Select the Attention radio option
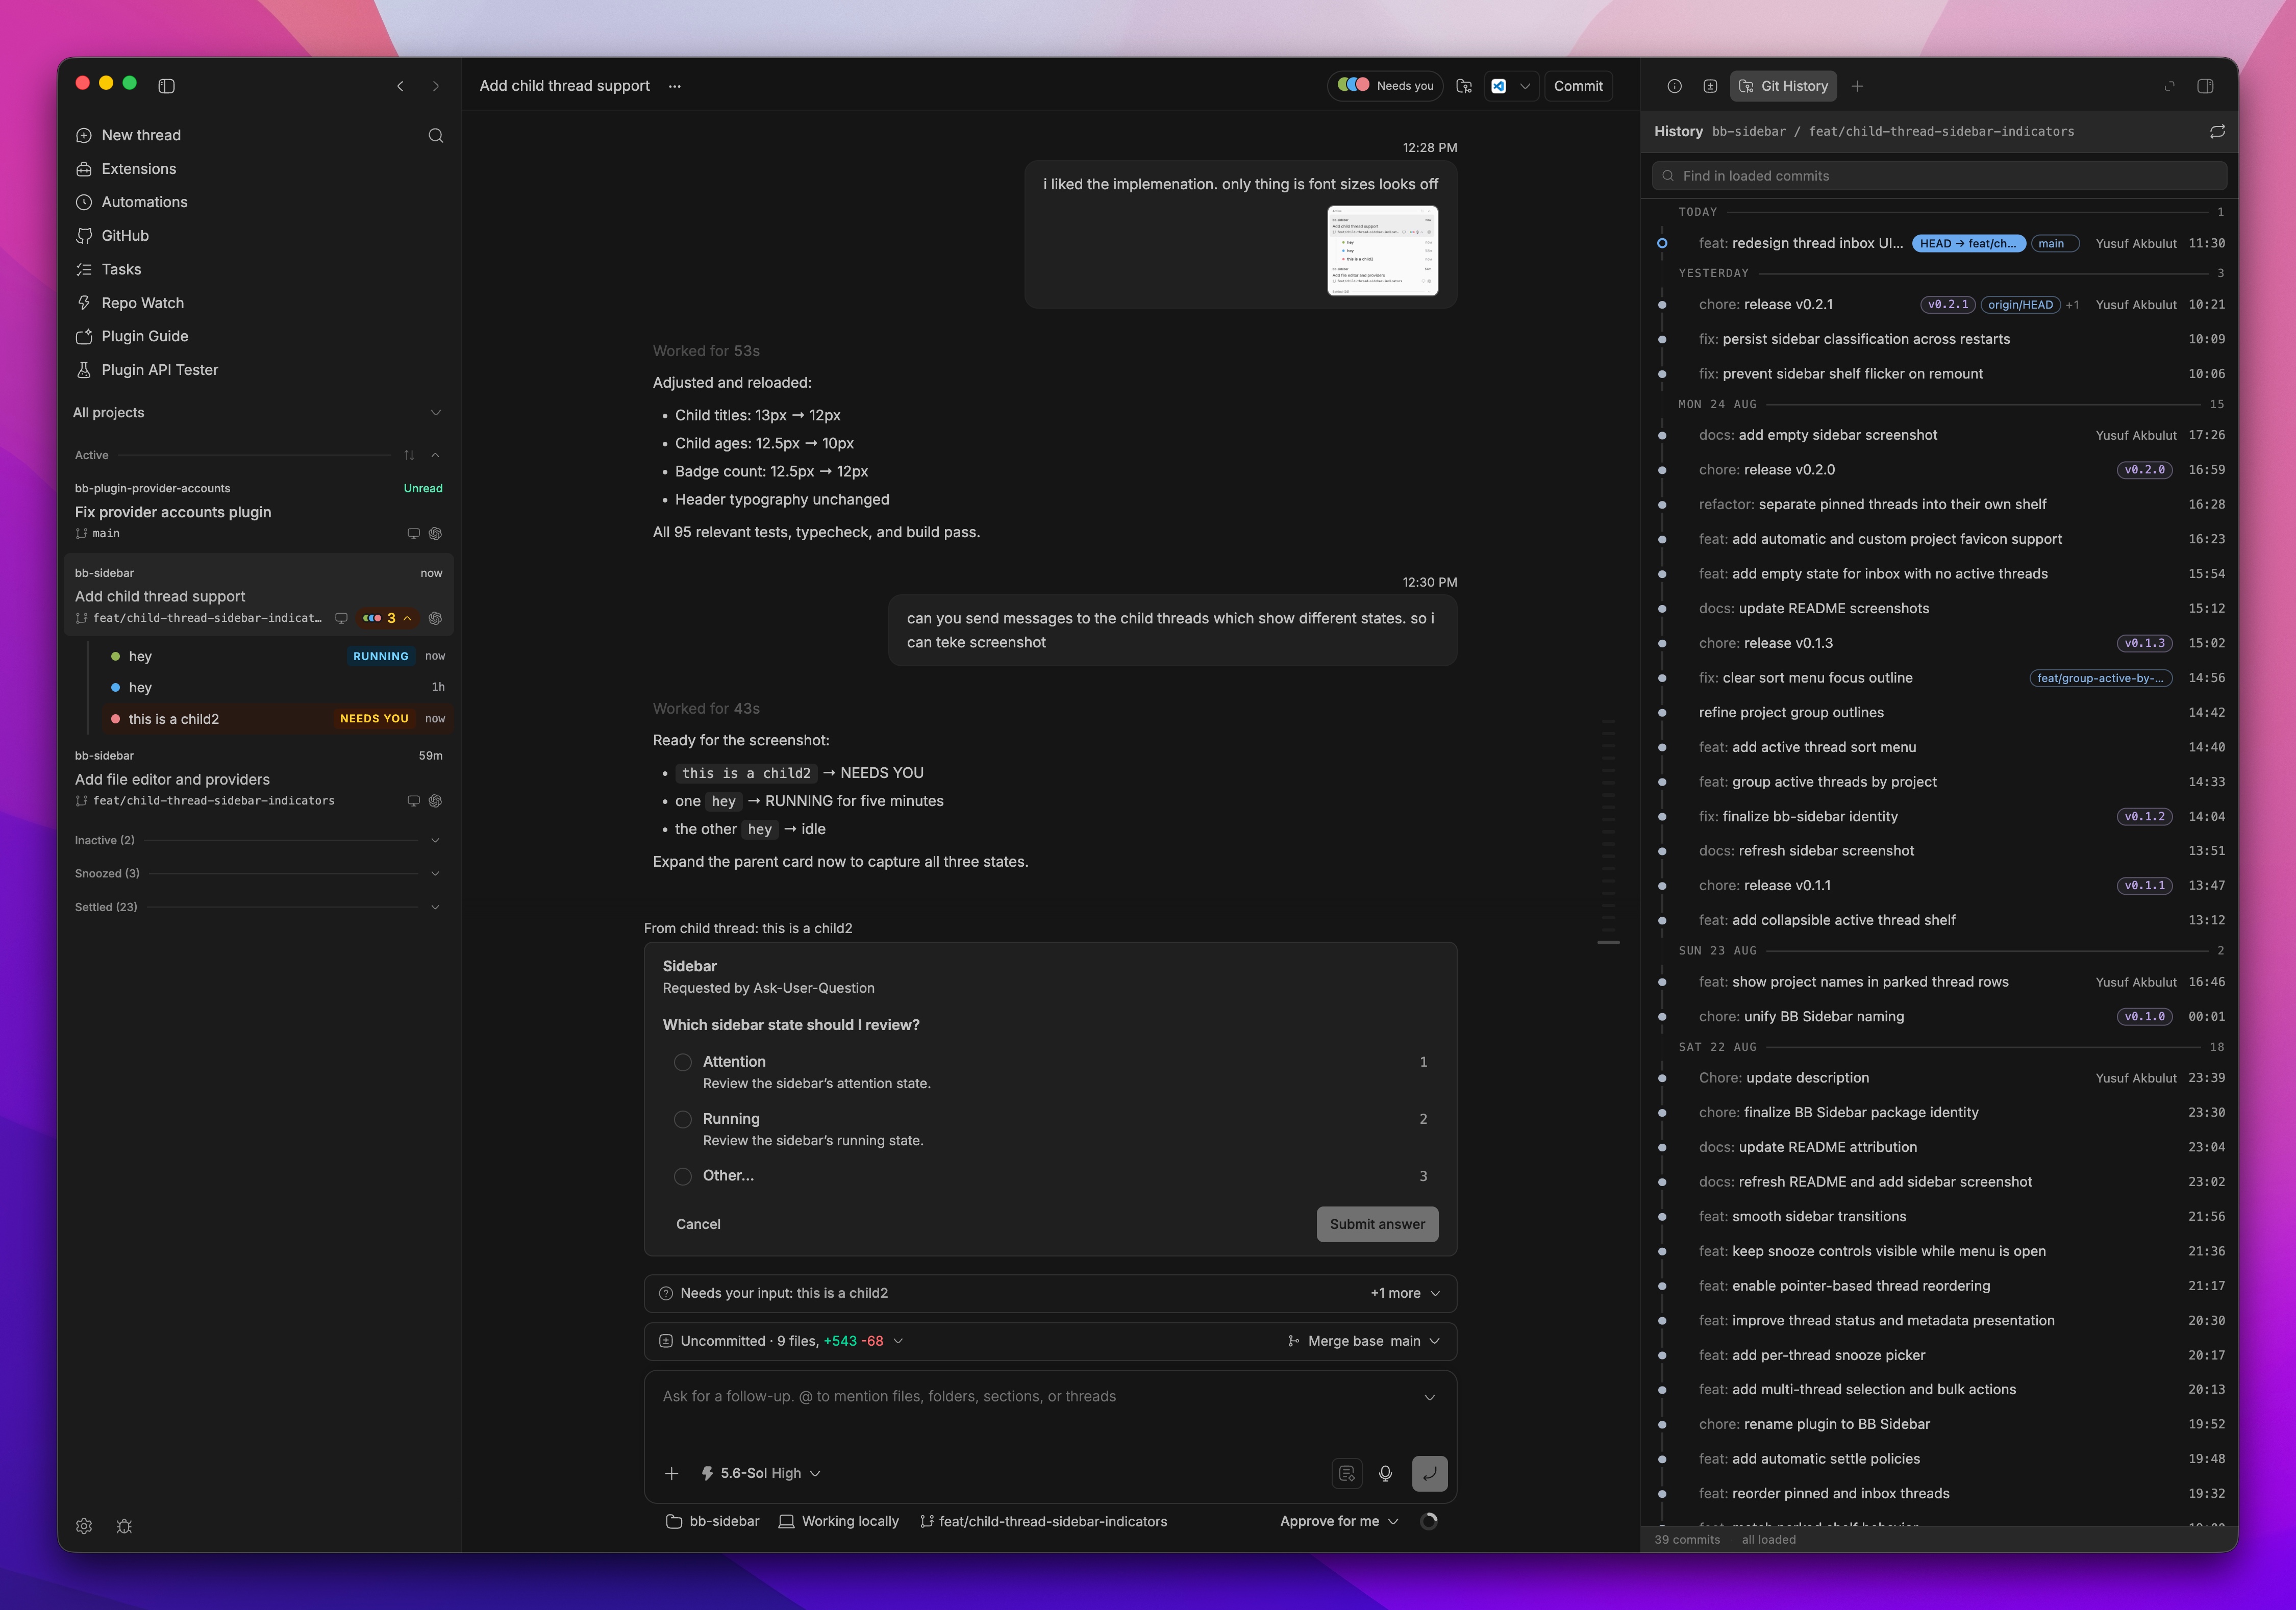The height and width of the screenshot is (1610, 2296). click(683, 1062)
